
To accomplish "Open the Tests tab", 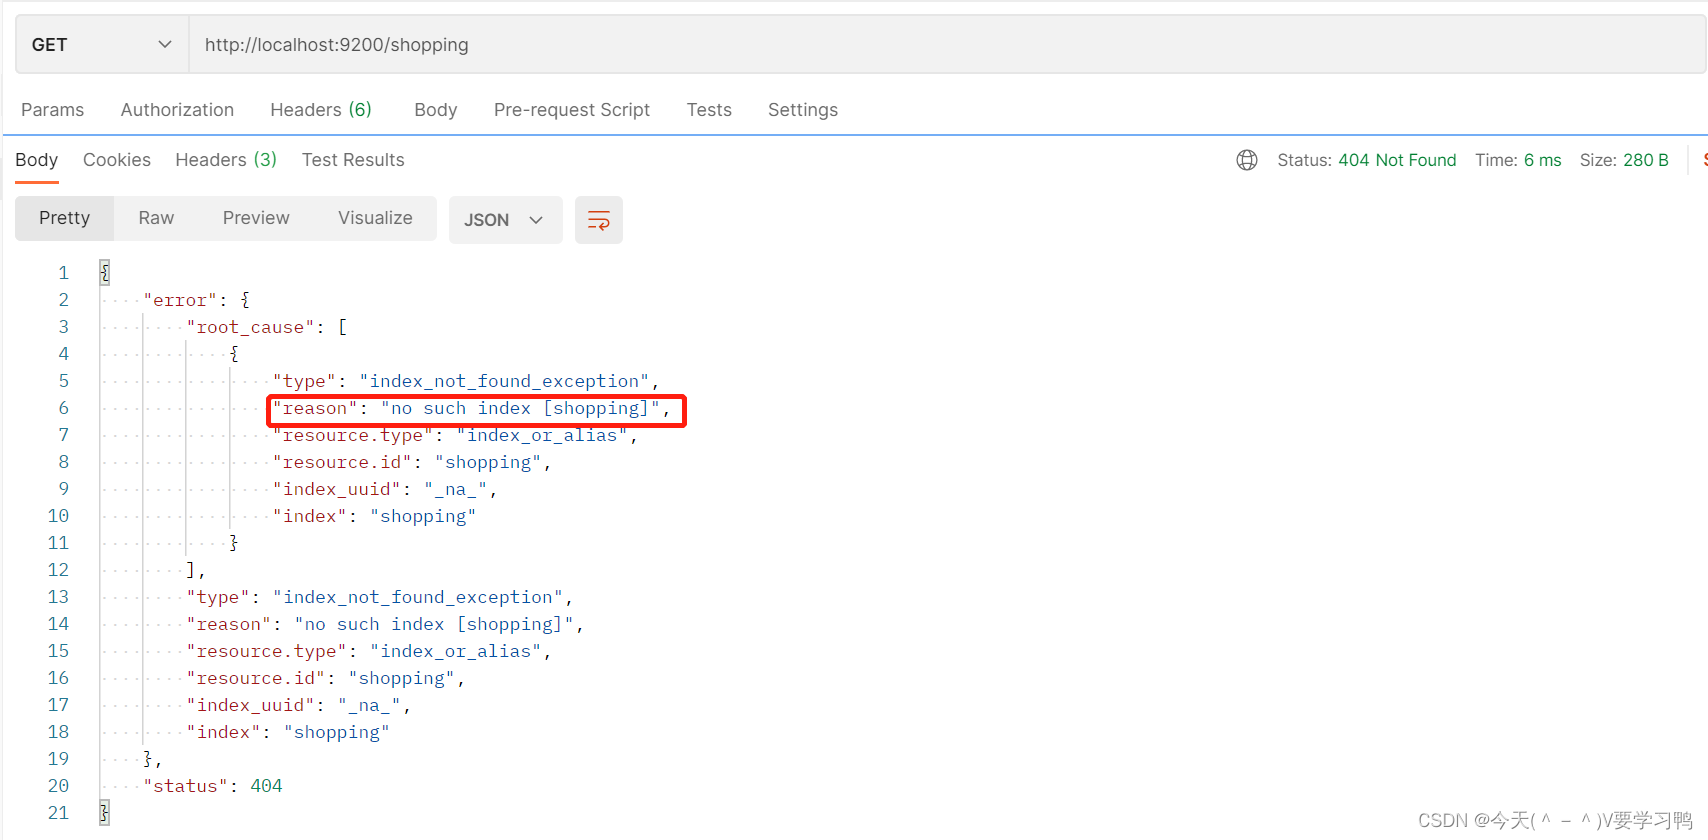I will (x=709, y=110).
